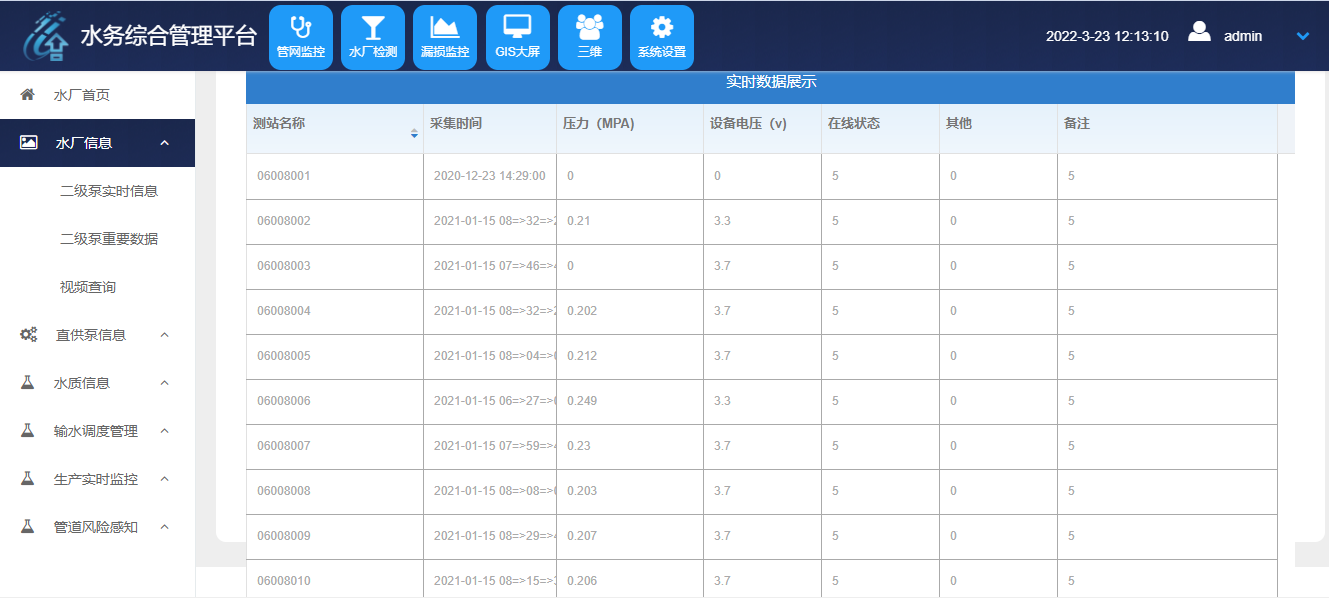Viewport: 1329px width, 598px height.
Task: Select 二级泵实时信息 submenu item
Action: [109, 191]
